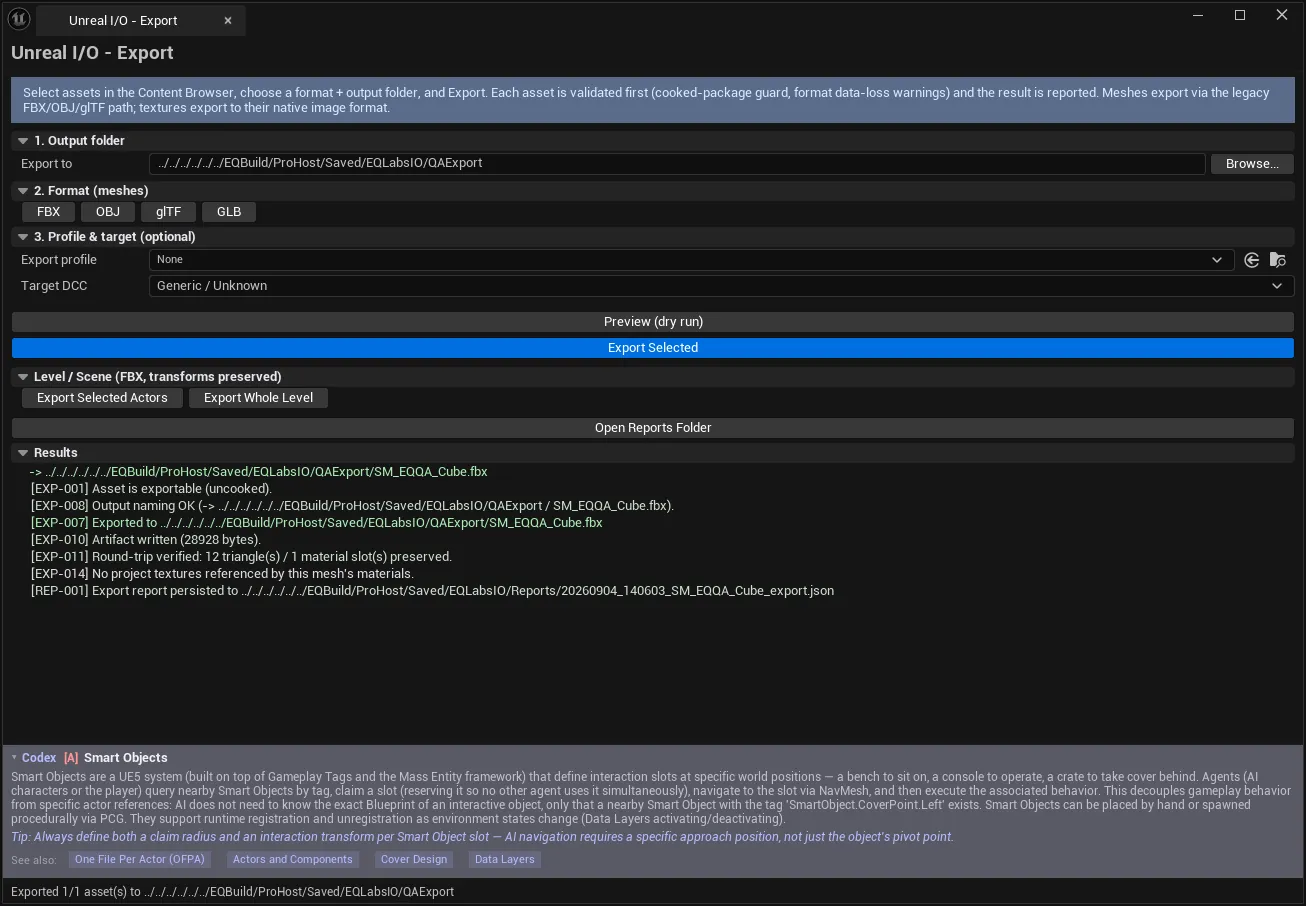The height and width of the screenshot is (906, 1306).
Task: Select the GLB mesh format
Action: (x=229, y=212)
